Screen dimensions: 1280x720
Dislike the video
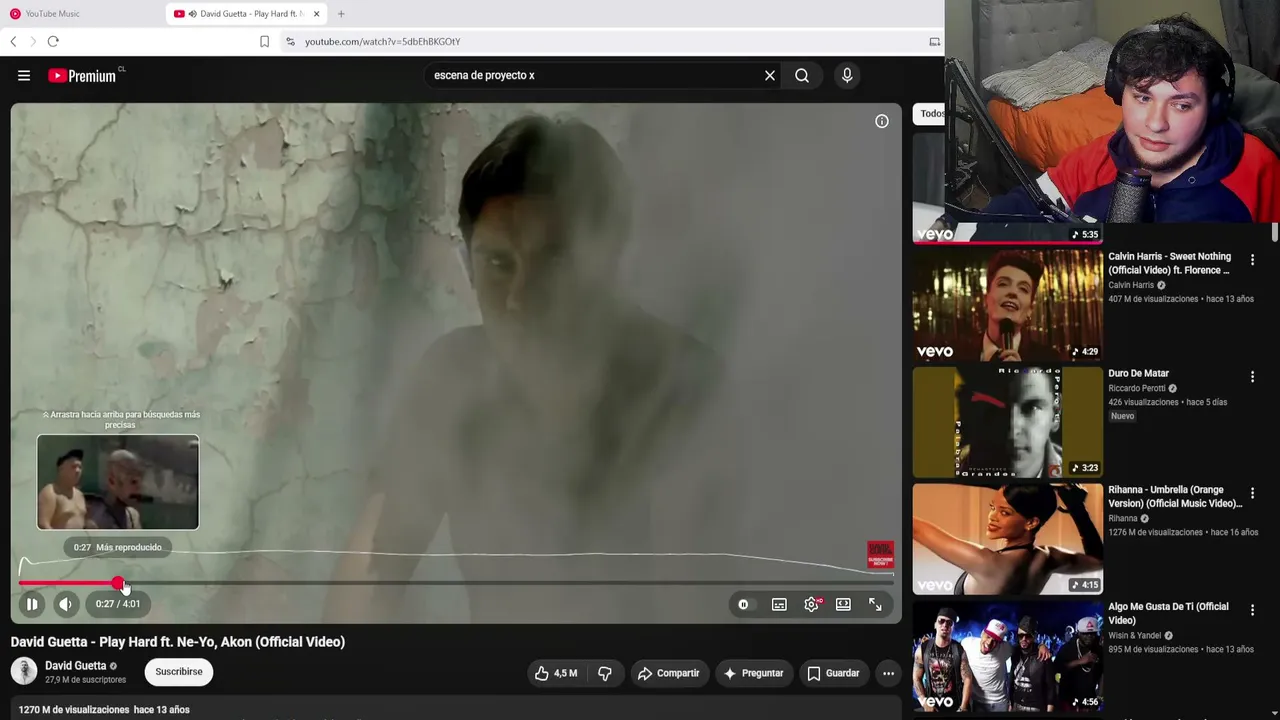[605, 673]
